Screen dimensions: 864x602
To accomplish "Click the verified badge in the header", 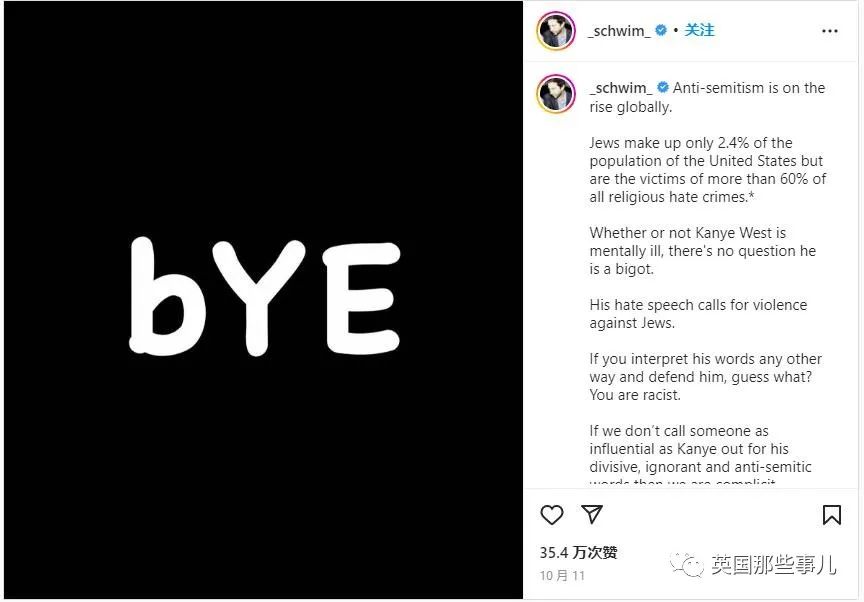I will pos(661,30).
